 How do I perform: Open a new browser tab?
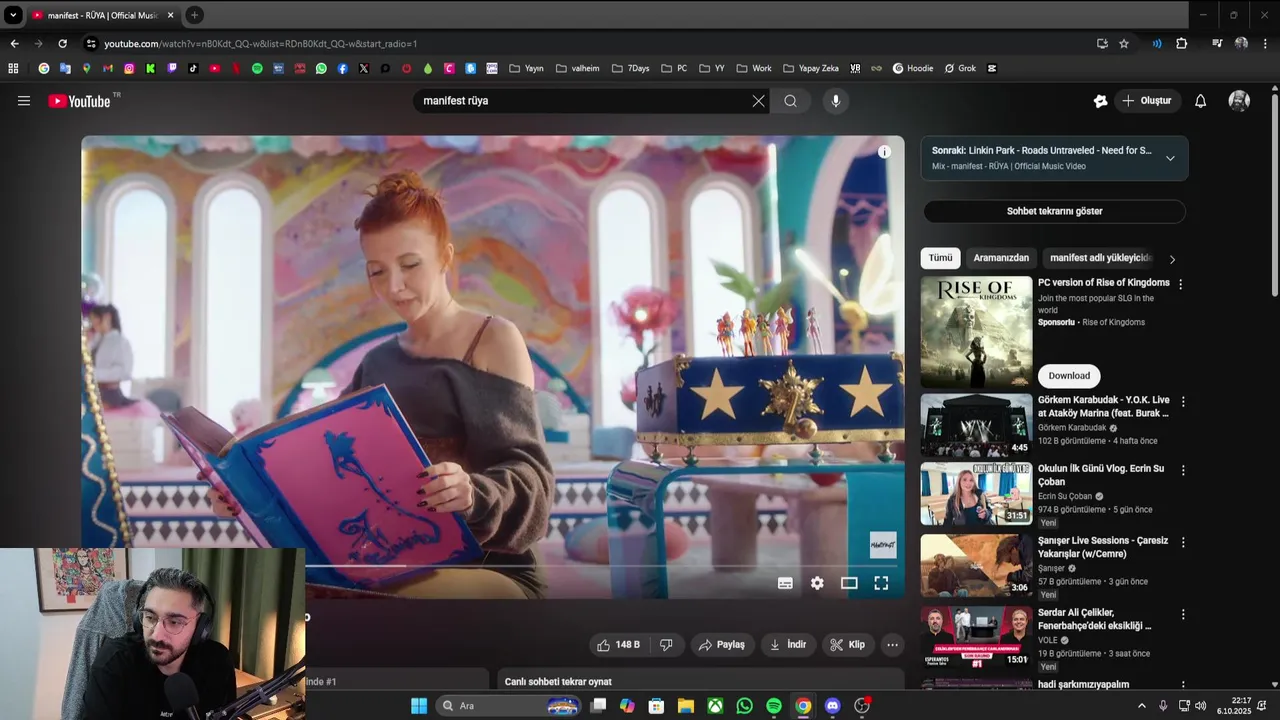pos(194,15)
